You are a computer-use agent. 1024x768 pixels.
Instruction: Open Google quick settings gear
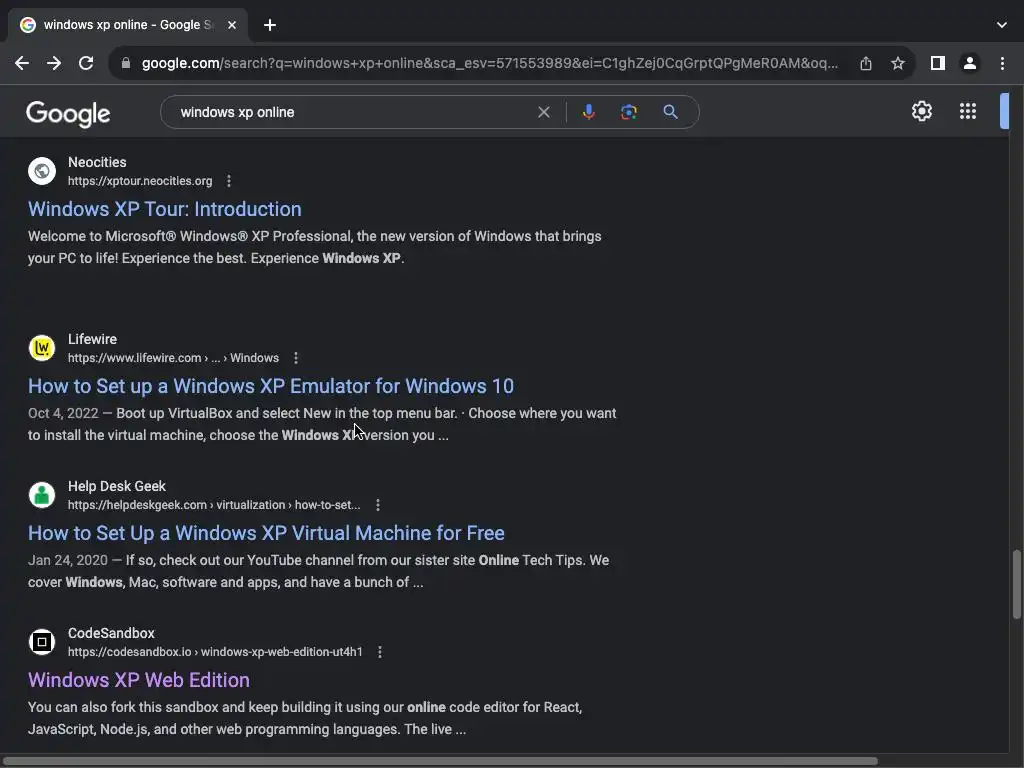point(921,111)
